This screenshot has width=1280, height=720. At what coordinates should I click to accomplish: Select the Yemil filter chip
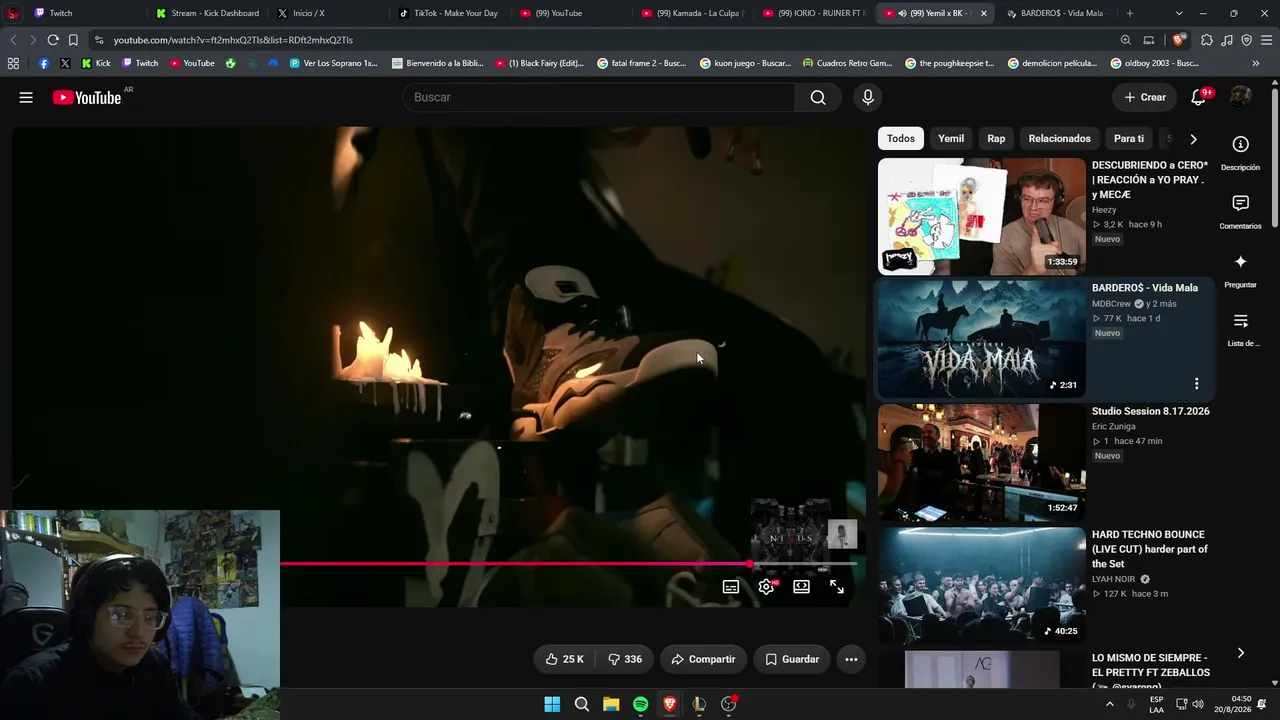click(x=951, y=139)
